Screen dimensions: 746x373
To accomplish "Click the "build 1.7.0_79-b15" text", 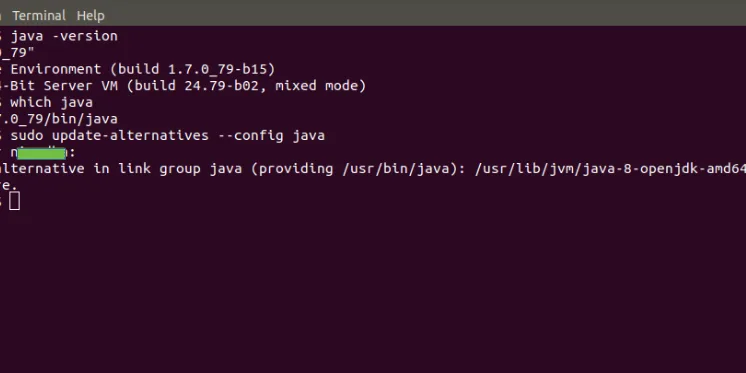I will coord(196,69).
